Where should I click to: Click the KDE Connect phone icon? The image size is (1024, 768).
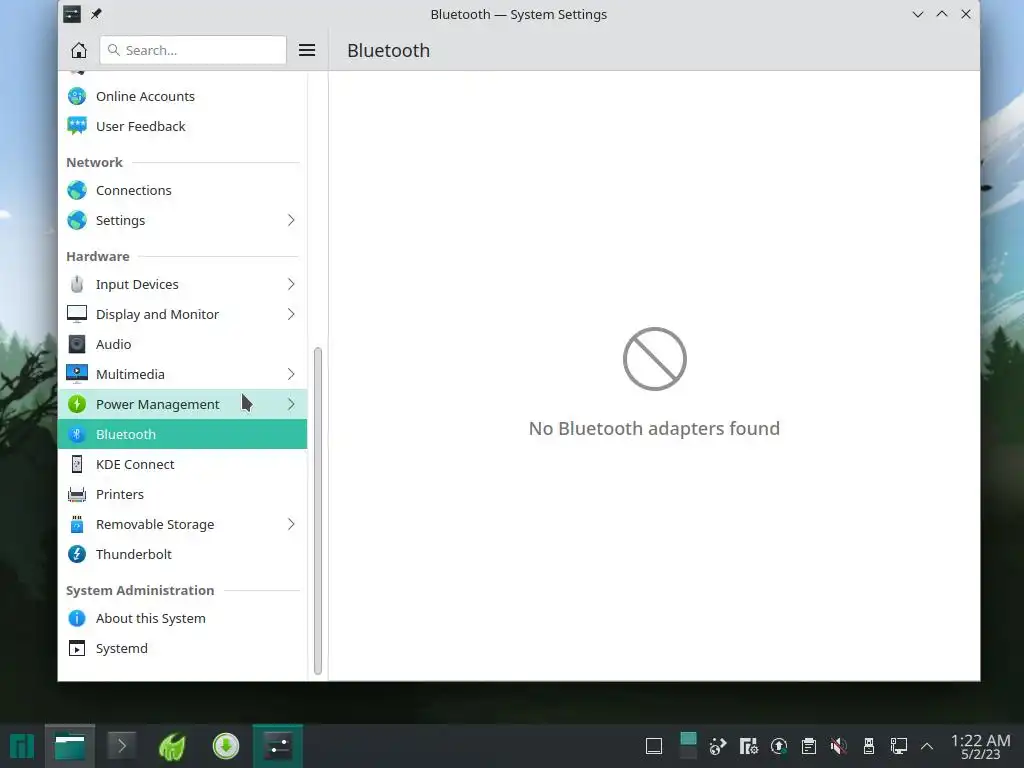76,464
